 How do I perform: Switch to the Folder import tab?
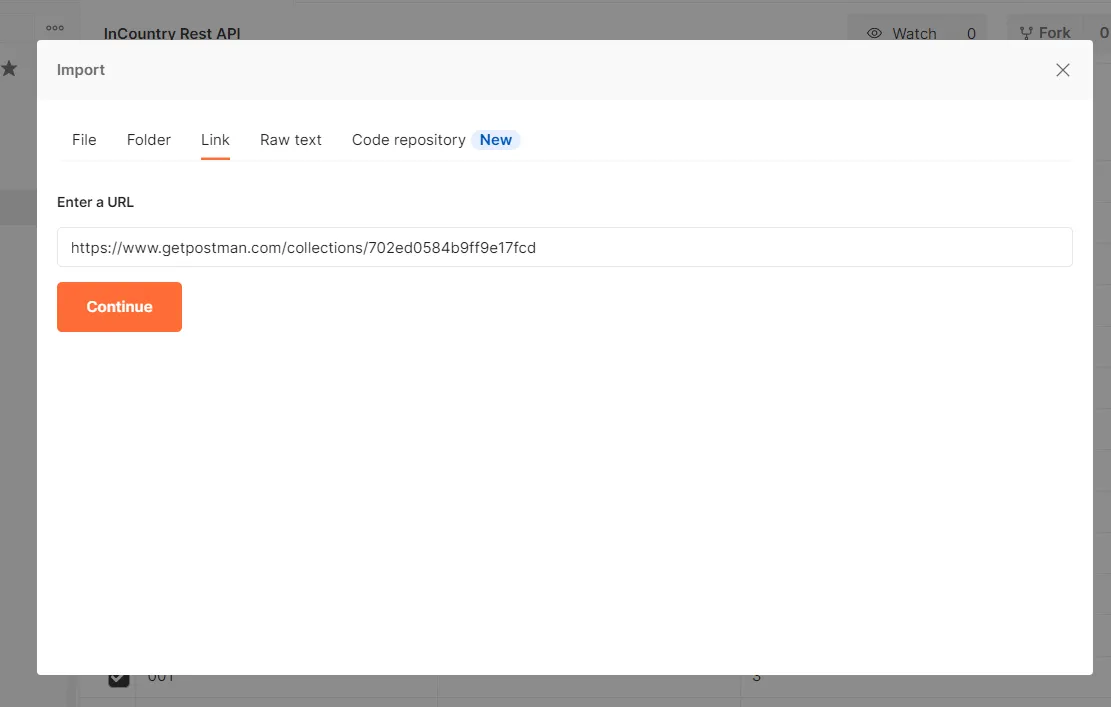pos(148,140)
